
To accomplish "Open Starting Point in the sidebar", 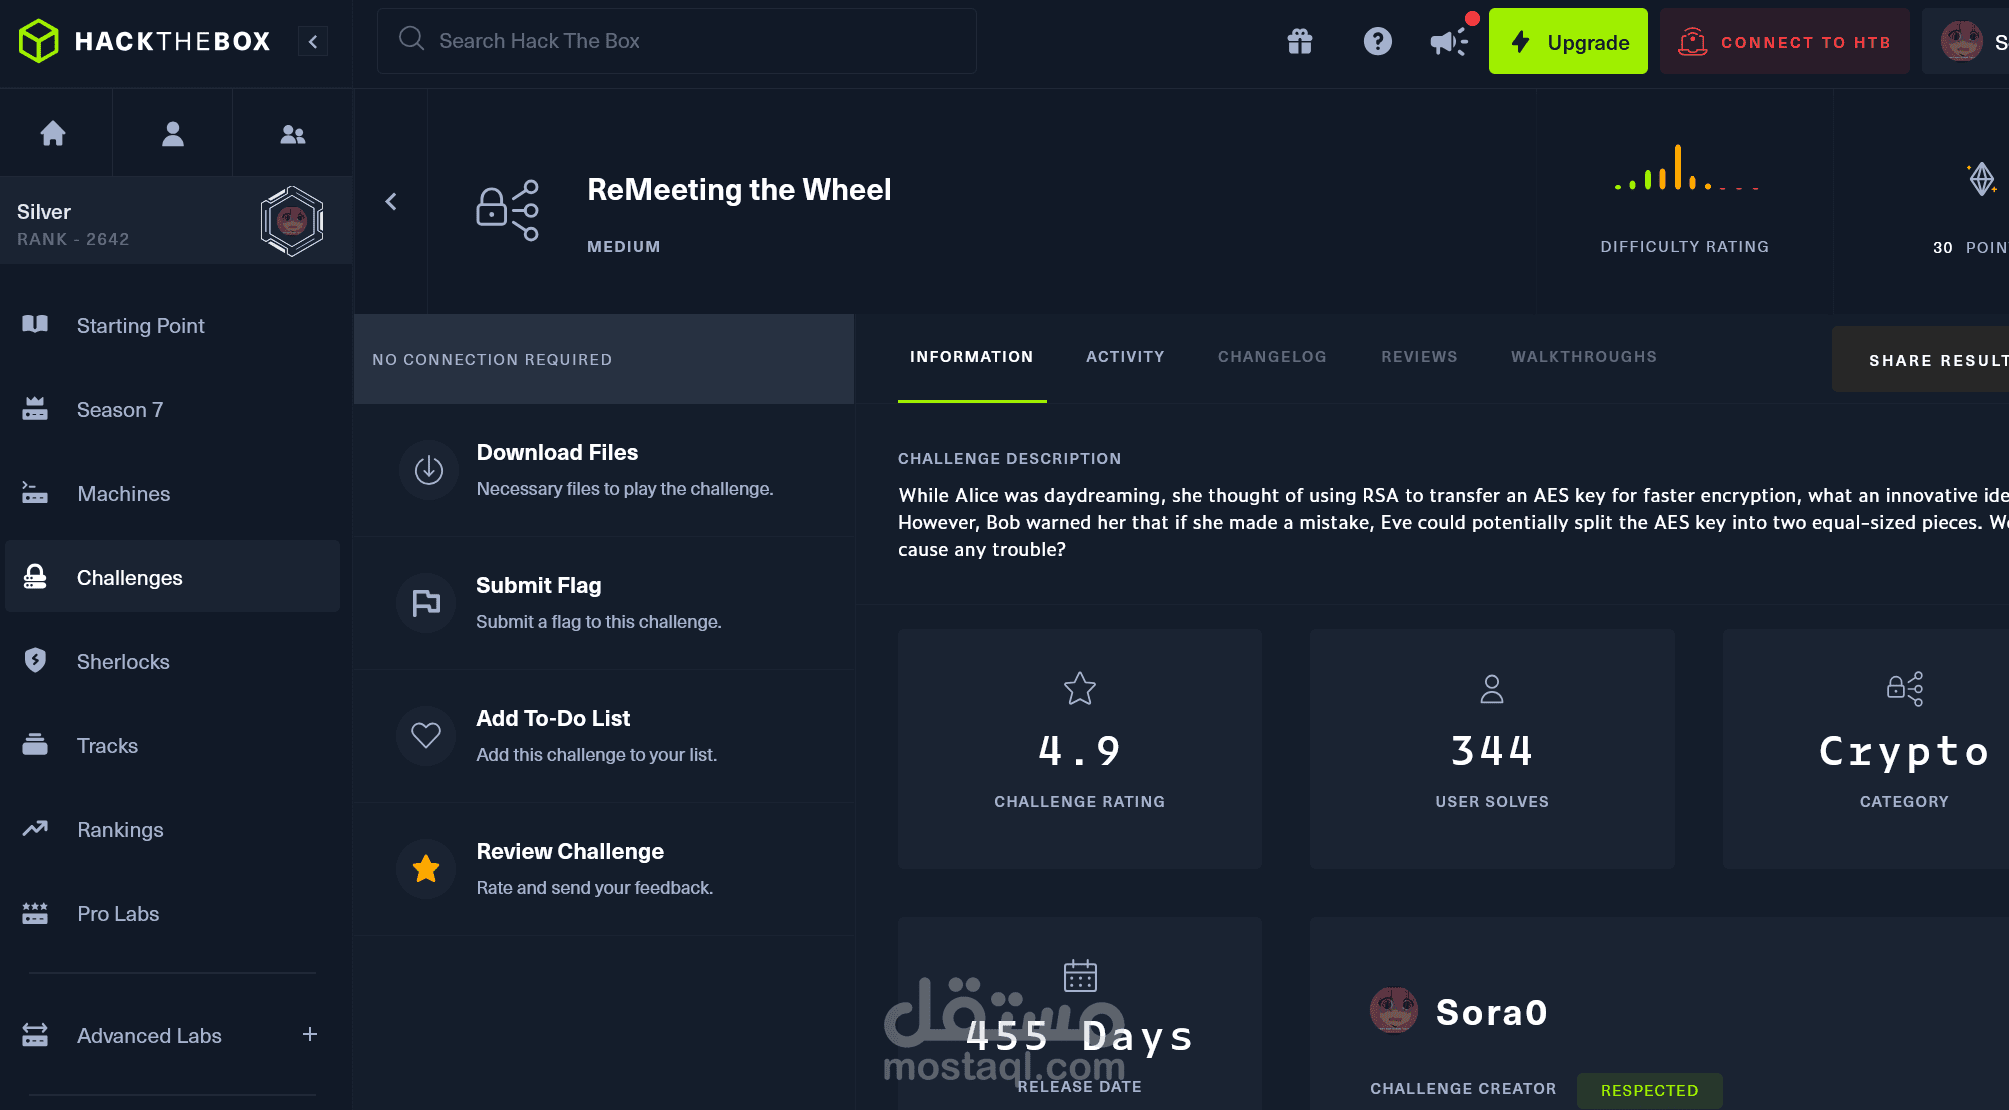I will [x=172, y=326].
